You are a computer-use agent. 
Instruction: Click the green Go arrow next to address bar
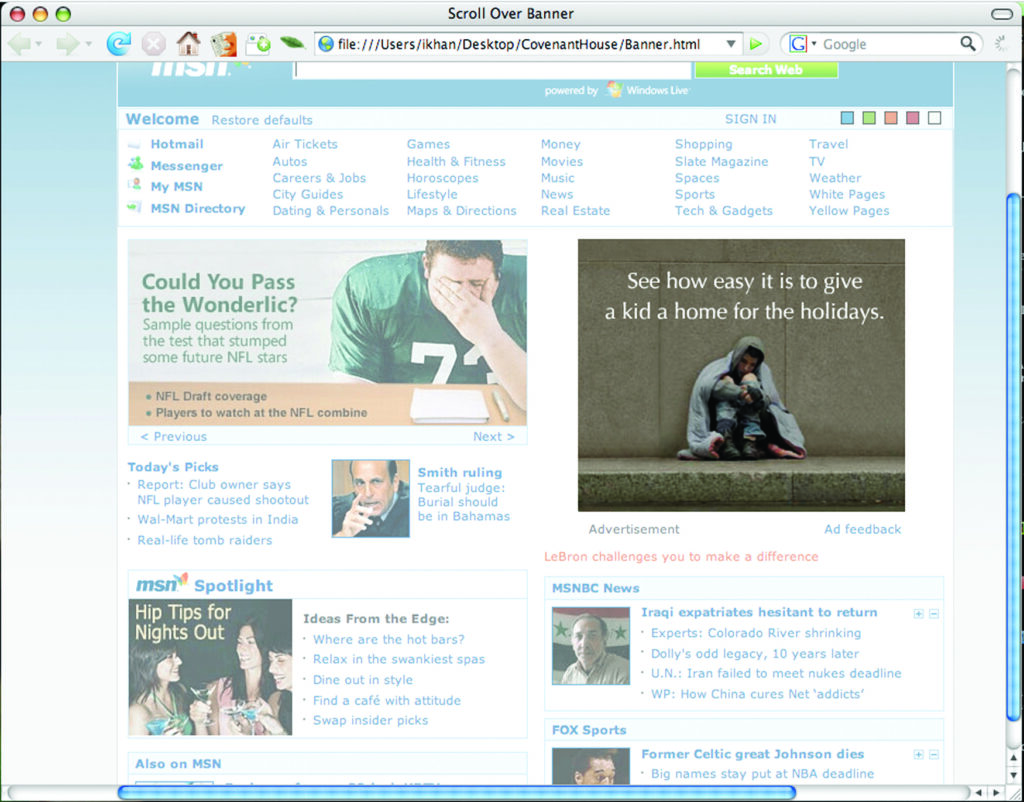click(x=756, y=44)
